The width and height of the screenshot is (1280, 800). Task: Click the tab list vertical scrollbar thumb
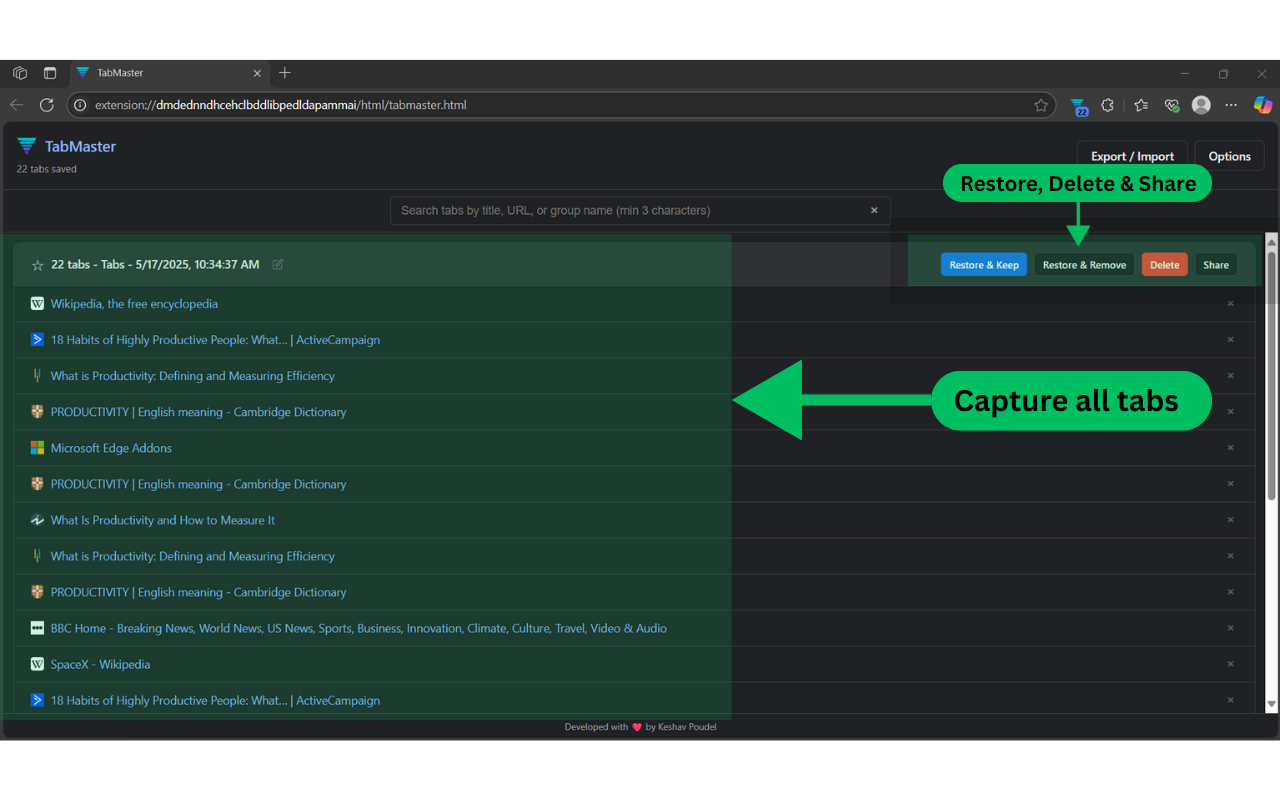1272,375
